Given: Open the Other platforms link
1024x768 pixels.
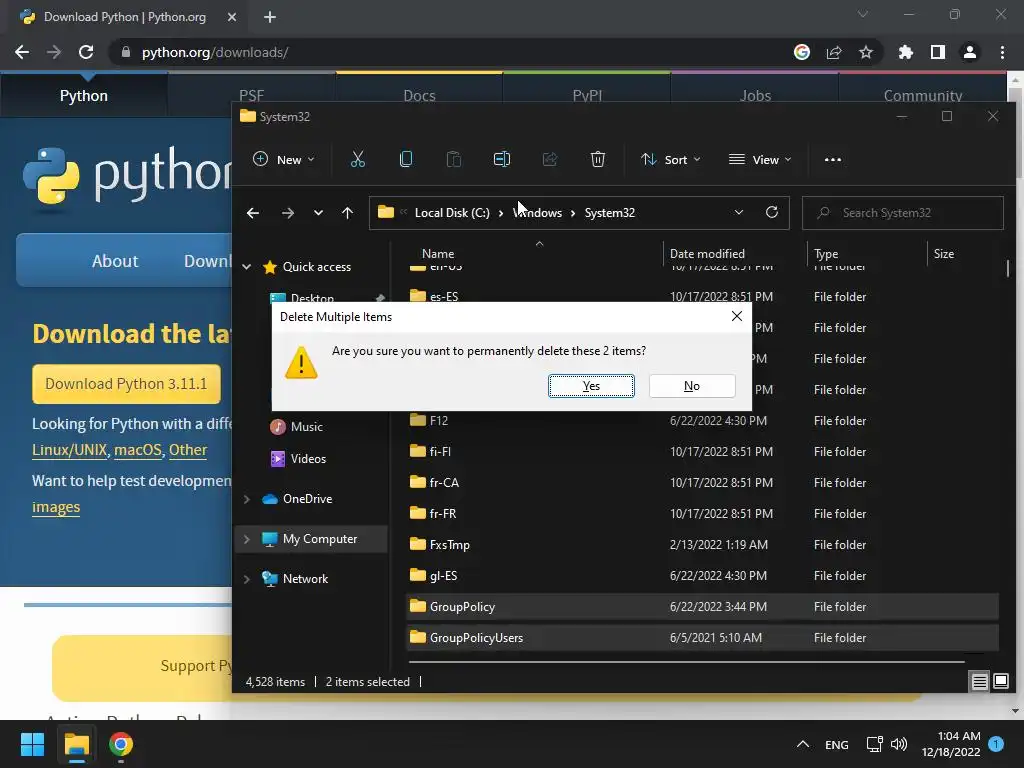Looking at the screenshot, I should point(187,450).
